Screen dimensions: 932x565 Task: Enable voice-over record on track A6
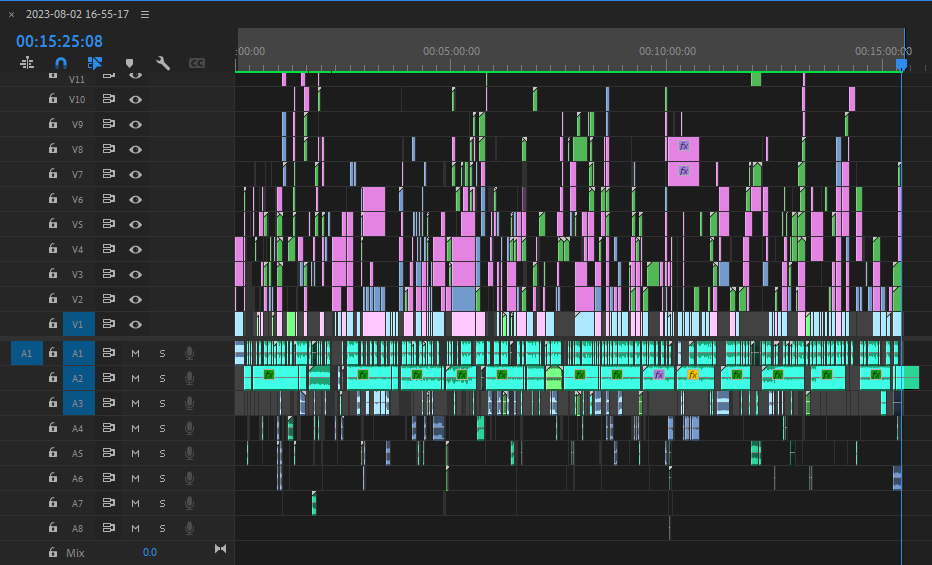[x=189, y=478]
